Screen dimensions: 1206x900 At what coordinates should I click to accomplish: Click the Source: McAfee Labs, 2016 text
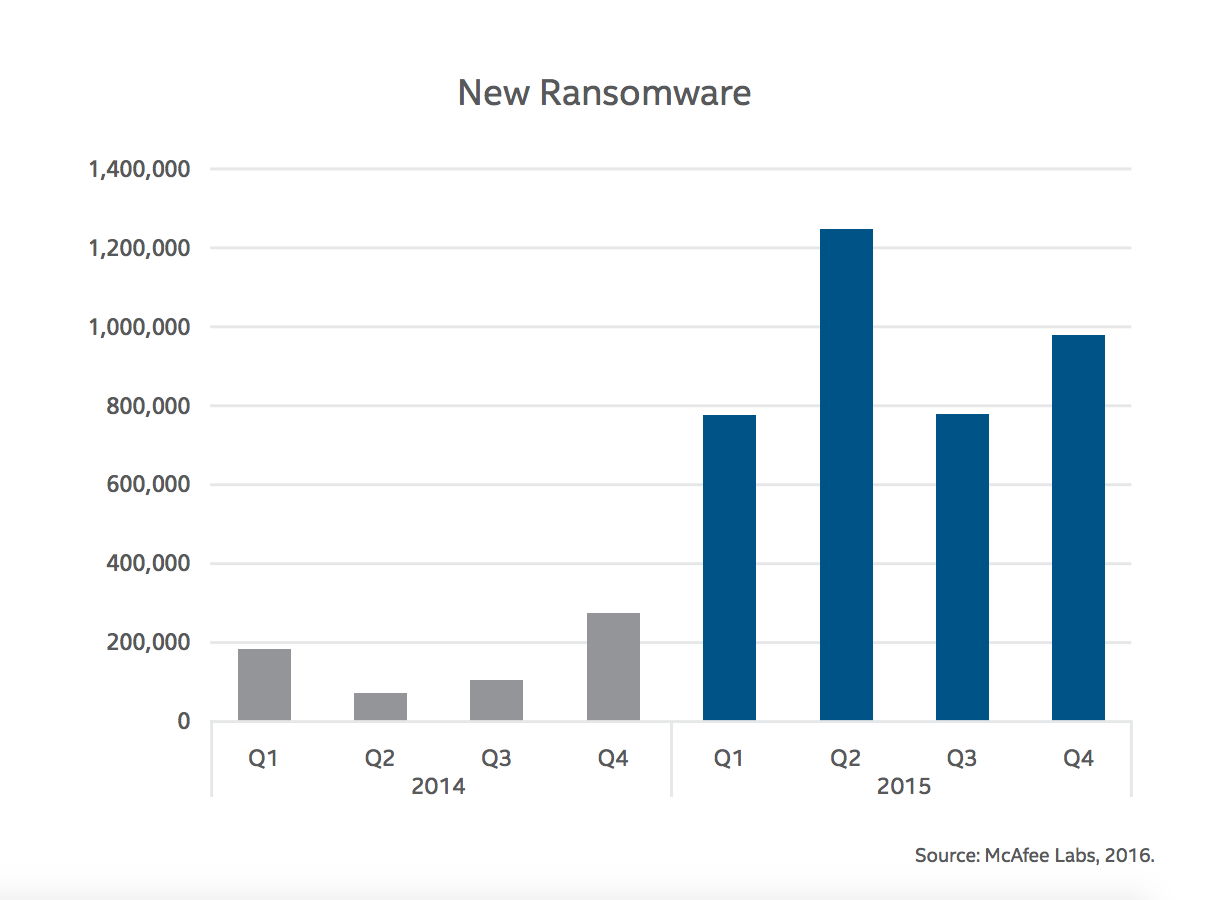(x=1035, y=856)
